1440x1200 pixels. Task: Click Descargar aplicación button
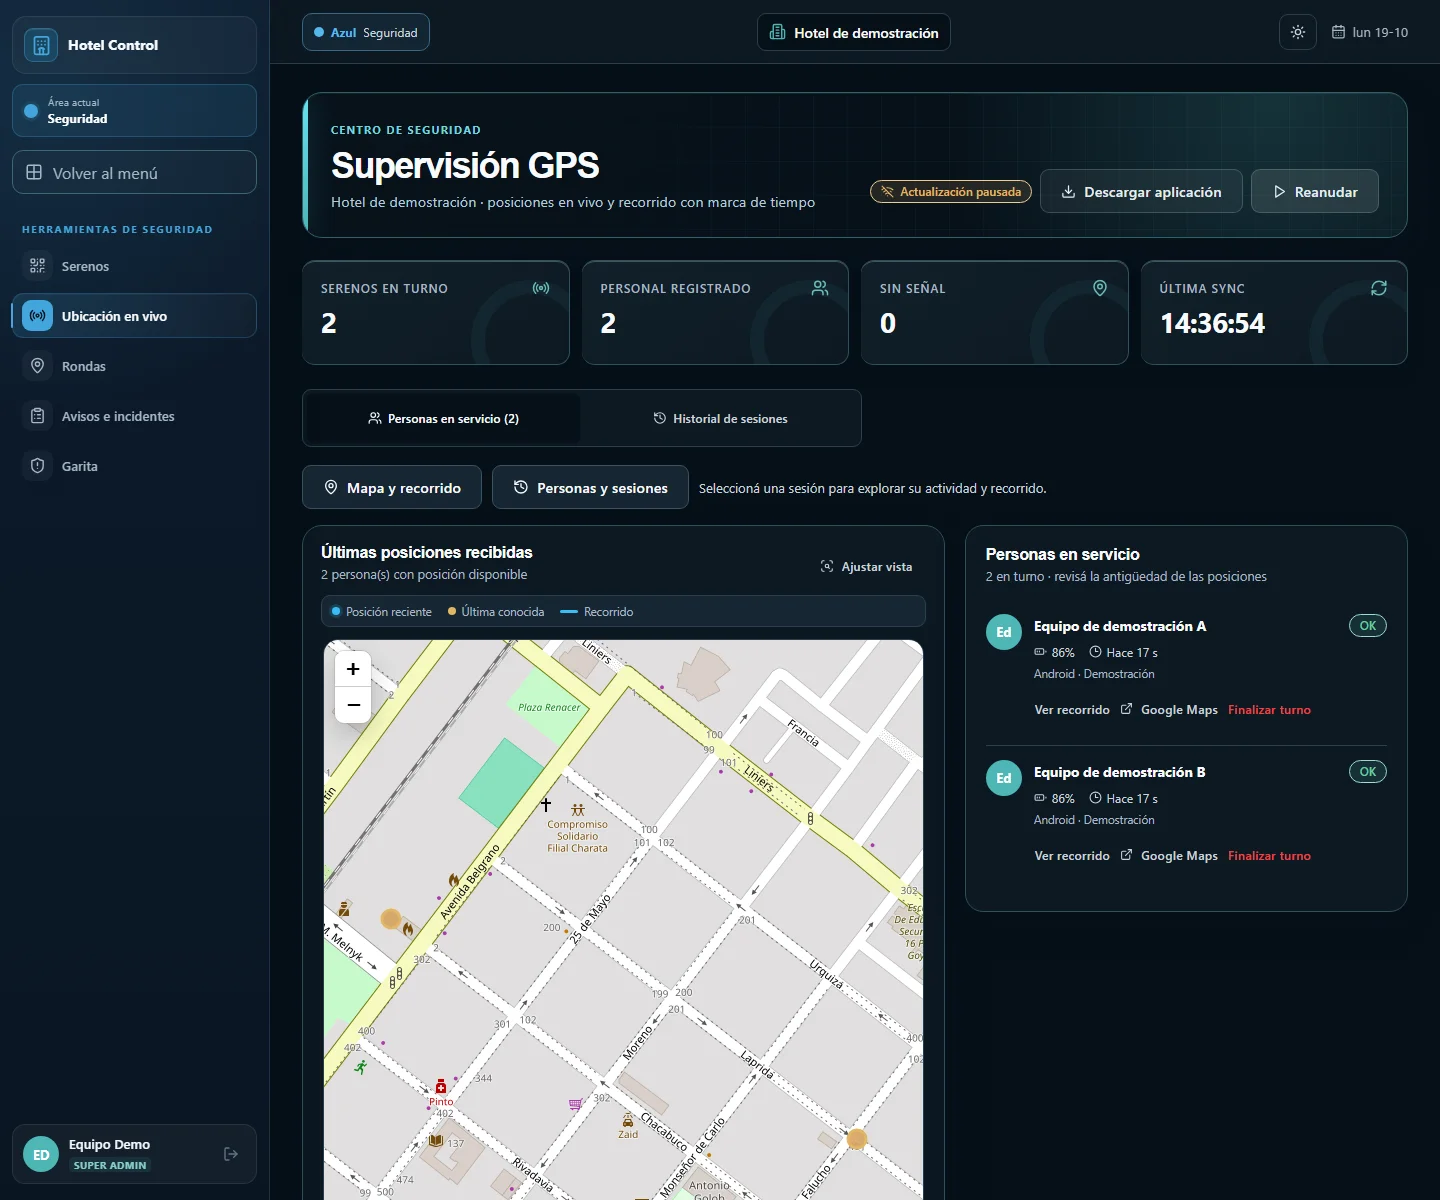point(1141,191)
